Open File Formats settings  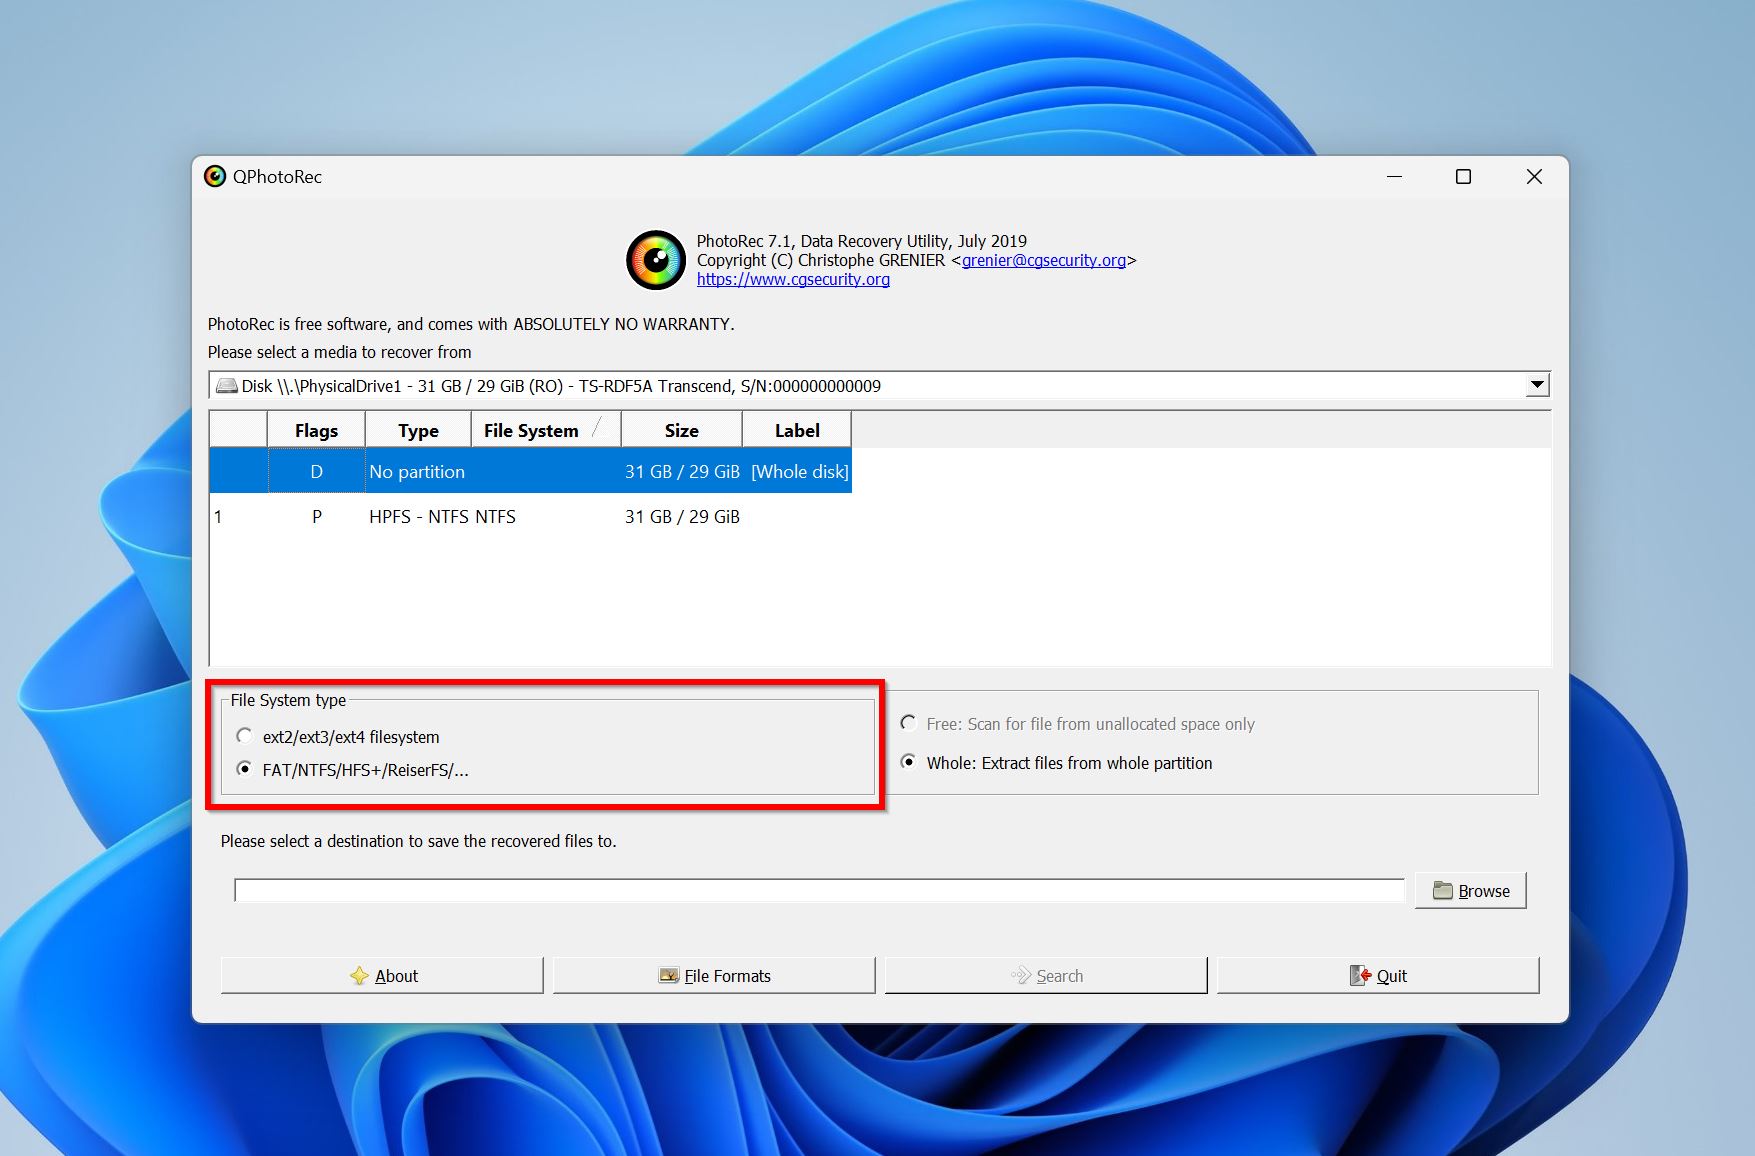[714, 976]
